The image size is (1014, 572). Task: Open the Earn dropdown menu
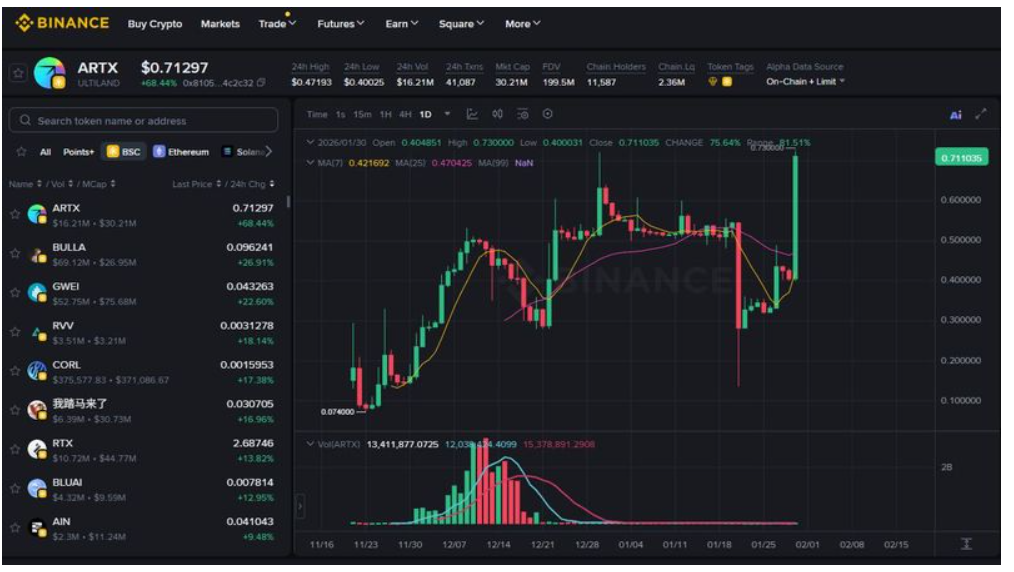[x=402, y=24]
